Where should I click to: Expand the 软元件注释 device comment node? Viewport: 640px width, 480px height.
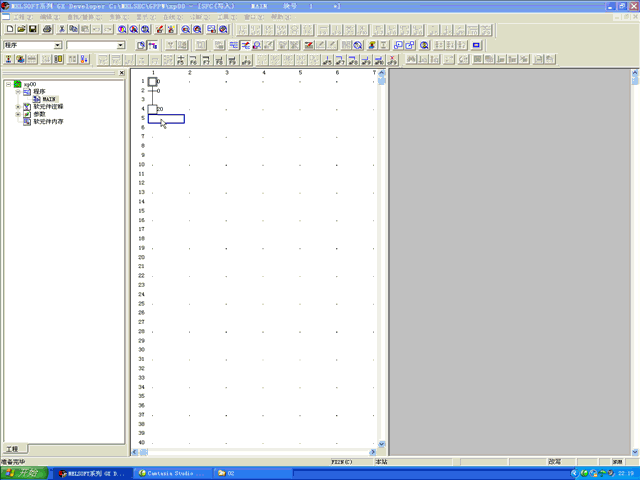(17, 106)
